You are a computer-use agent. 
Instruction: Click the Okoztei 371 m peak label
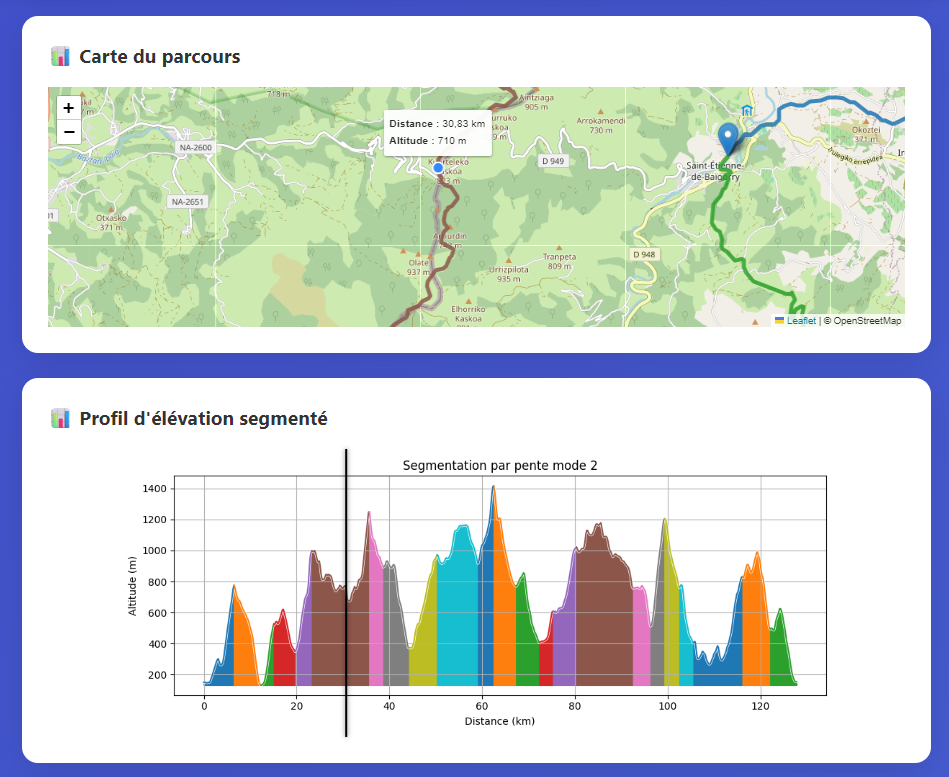pos(865,134)
